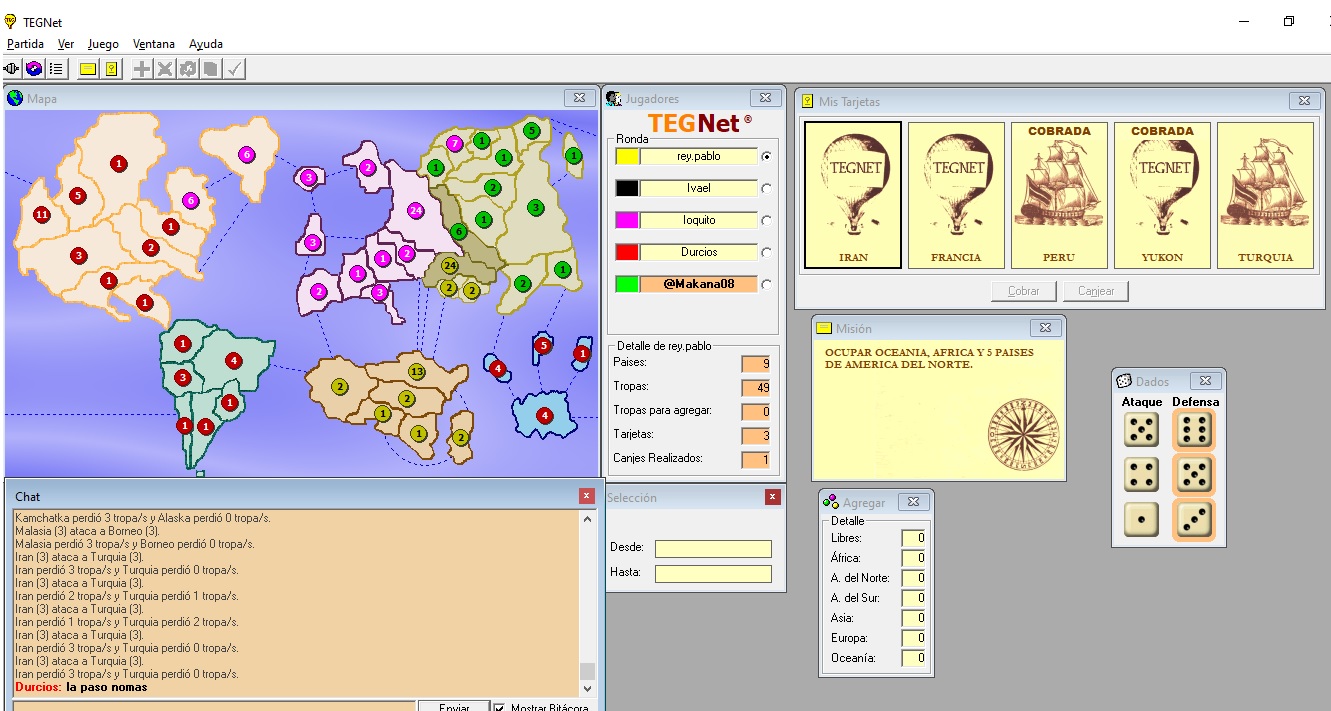Close the Dados window

click(x=1205, y=381)
